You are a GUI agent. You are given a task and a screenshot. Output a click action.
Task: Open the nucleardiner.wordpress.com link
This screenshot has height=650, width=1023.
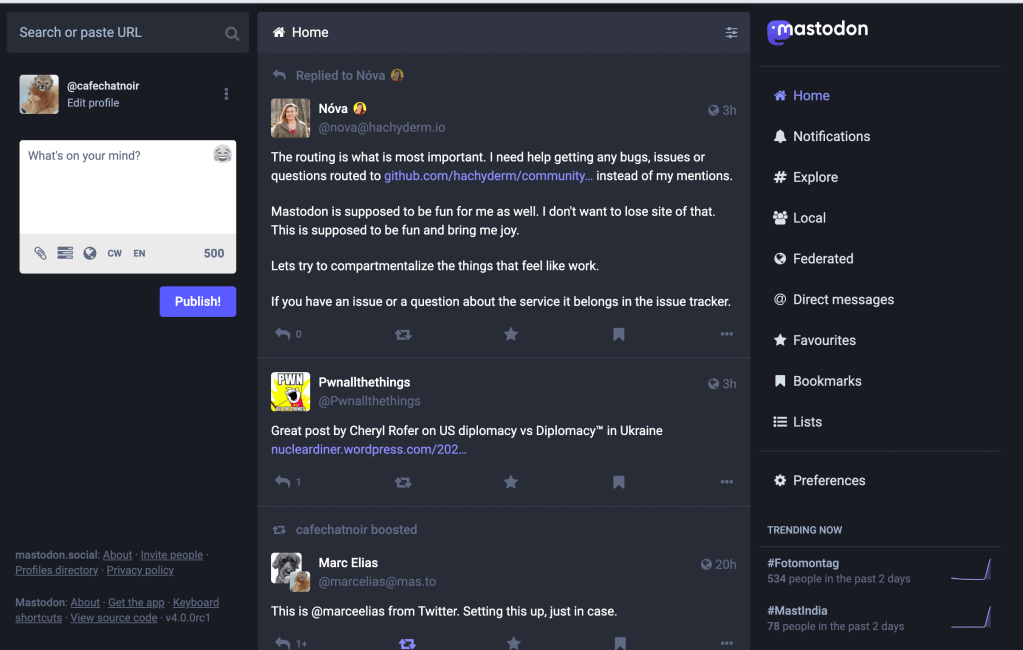point(368,449)
